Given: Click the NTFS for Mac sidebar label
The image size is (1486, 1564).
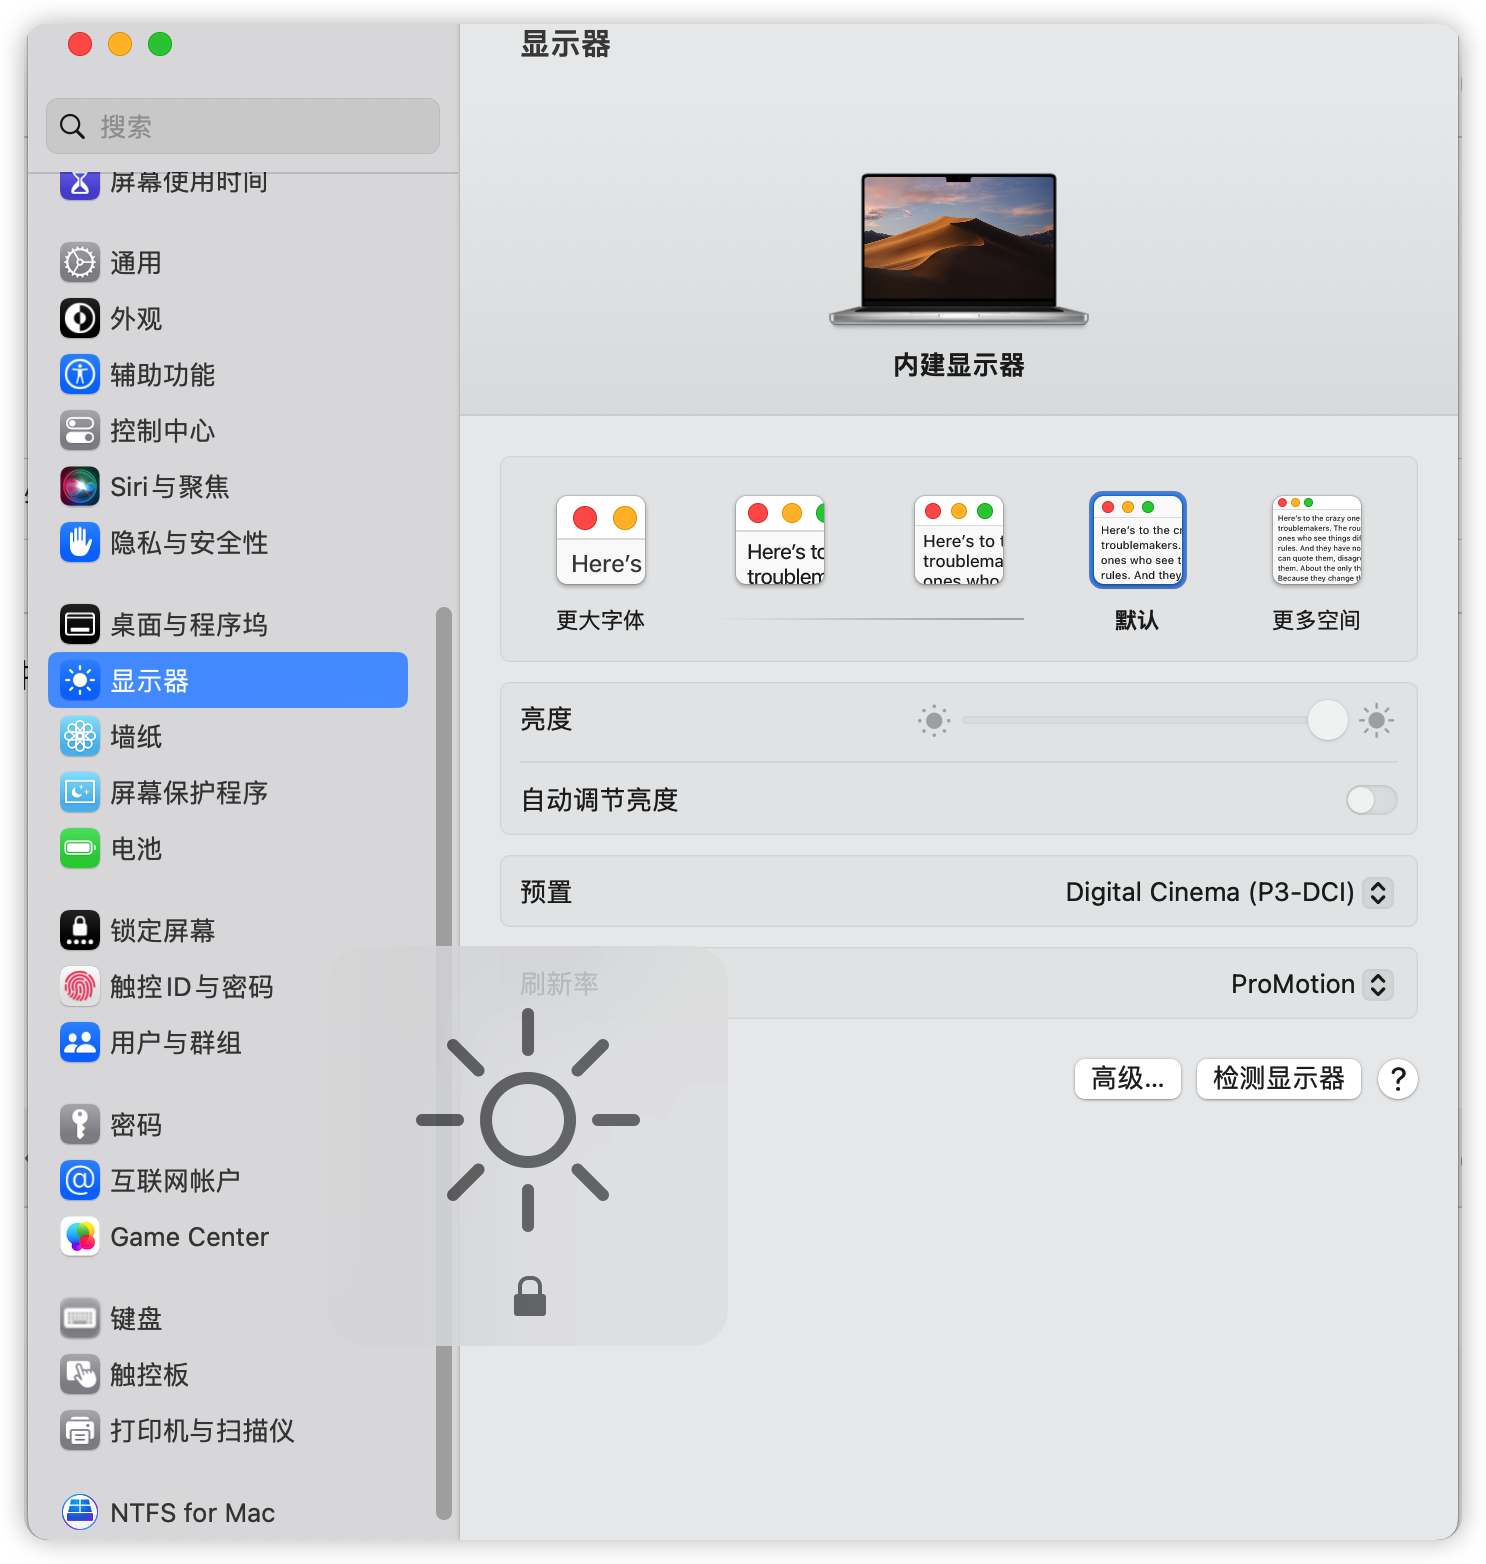Looking at the screenshot, I should [x=193, y=1513].
